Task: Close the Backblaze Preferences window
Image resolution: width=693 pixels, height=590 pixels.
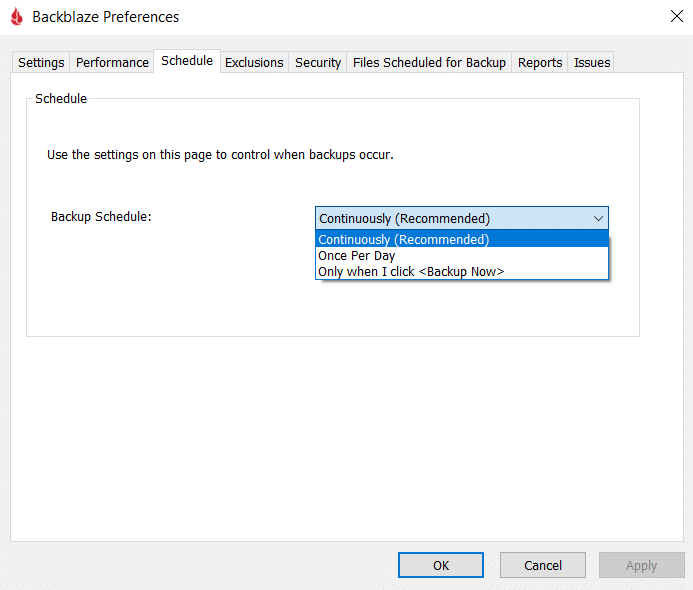Action: click(676, 16)
